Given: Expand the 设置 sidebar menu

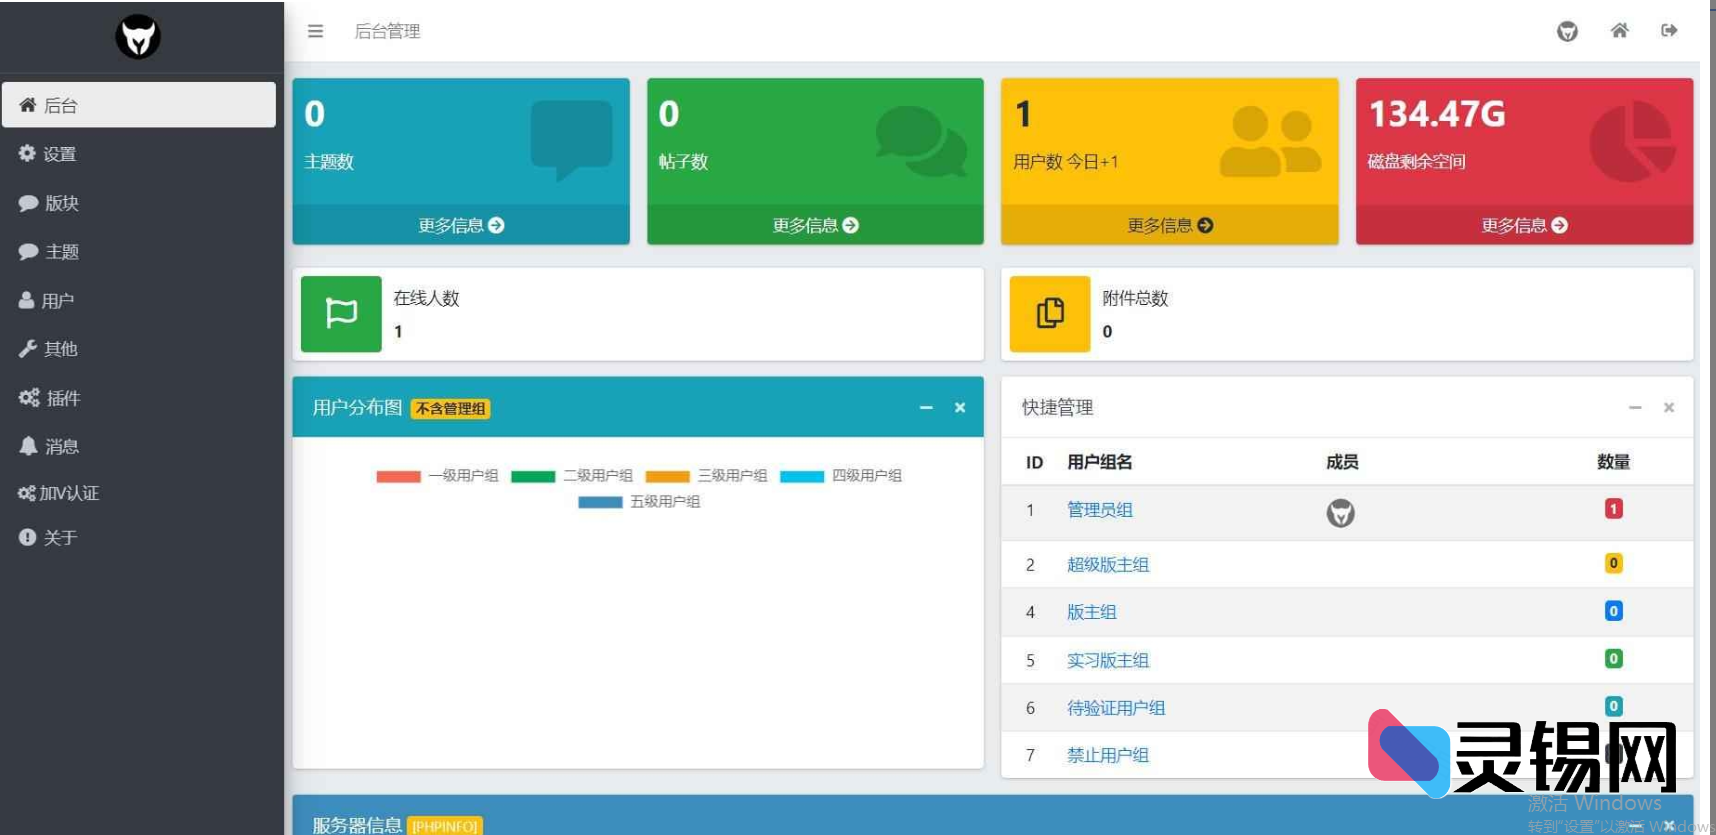Looking at the screenshot, I should coord(59,154).
